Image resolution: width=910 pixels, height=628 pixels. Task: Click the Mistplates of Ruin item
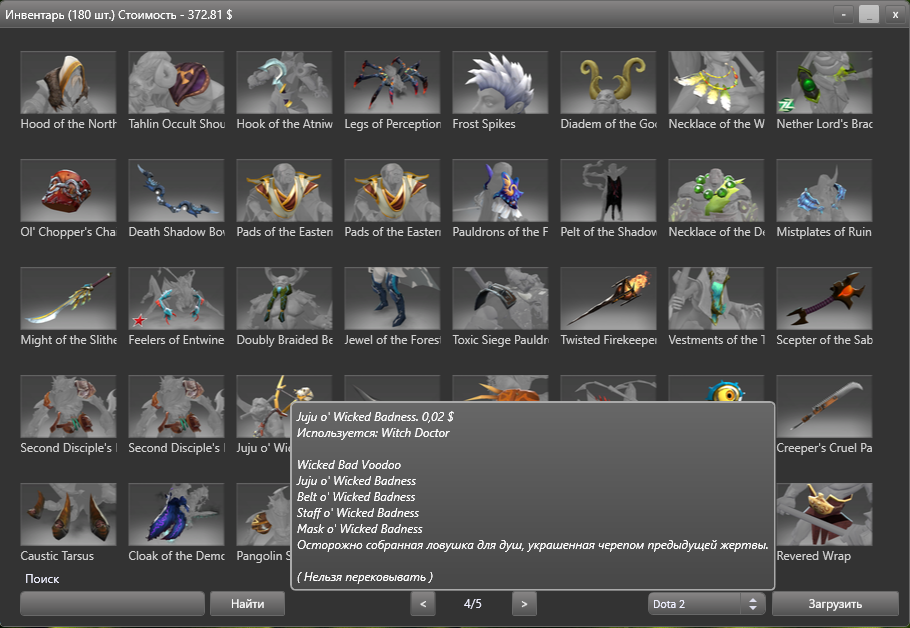[x=824, y=190]
